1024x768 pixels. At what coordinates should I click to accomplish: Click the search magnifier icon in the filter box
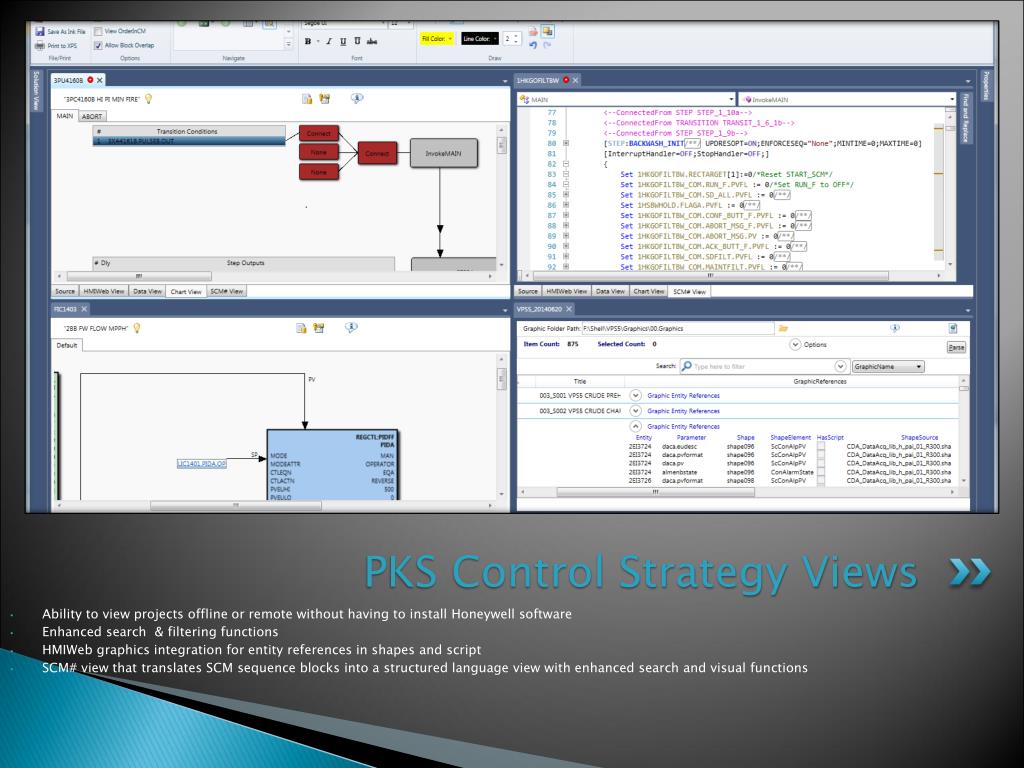[686, 366]
